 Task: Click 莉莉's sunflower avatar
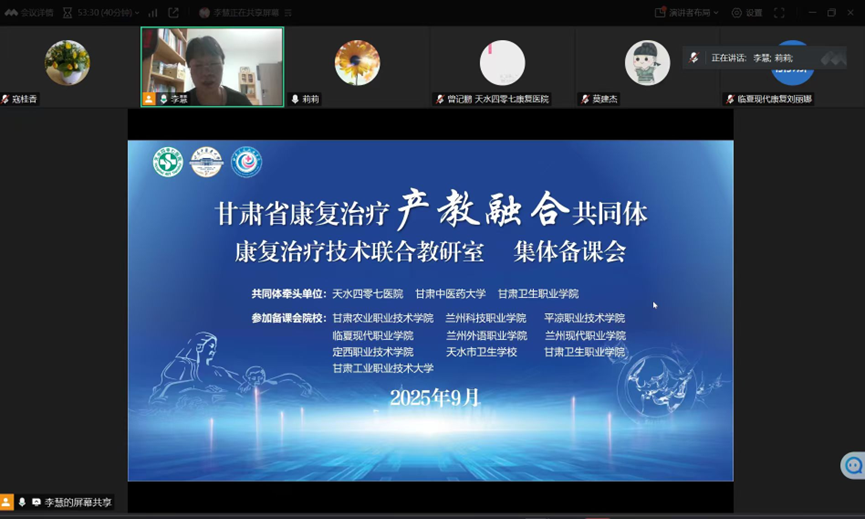pos(357,63)
